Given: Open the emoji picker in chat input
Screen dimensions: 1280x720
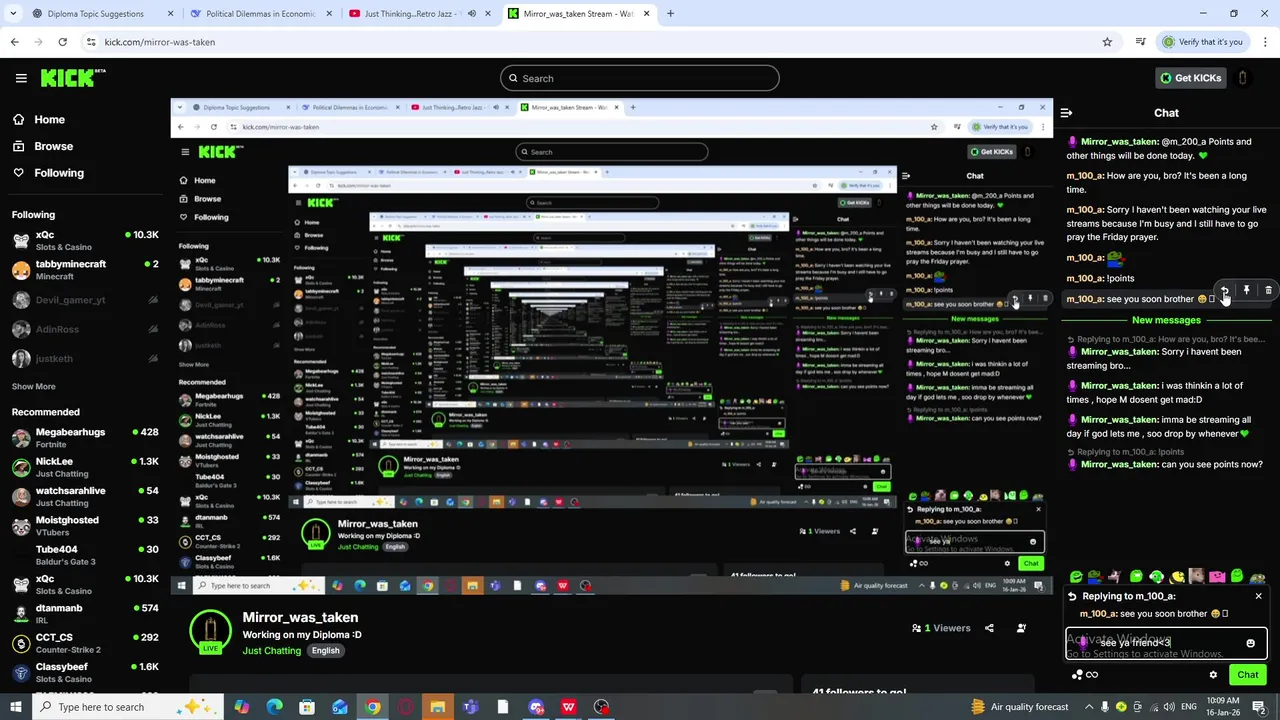Looking at the screenshot, I should coord(1250,643).
